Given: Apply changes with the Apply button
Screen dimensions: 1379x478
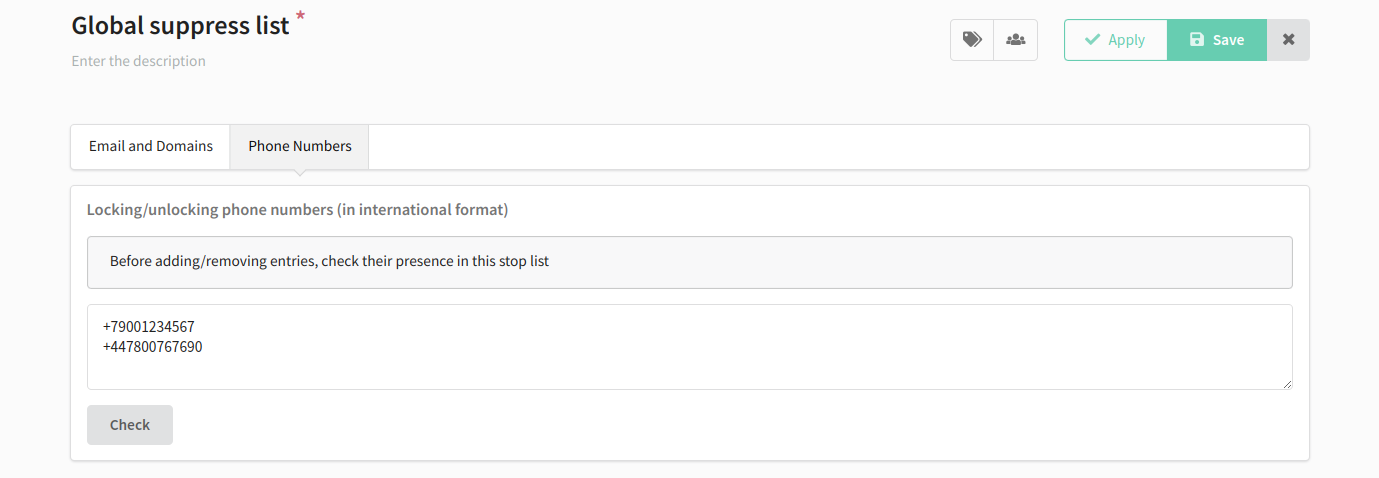Looking at the screenshot, I should click(1116, 40).
